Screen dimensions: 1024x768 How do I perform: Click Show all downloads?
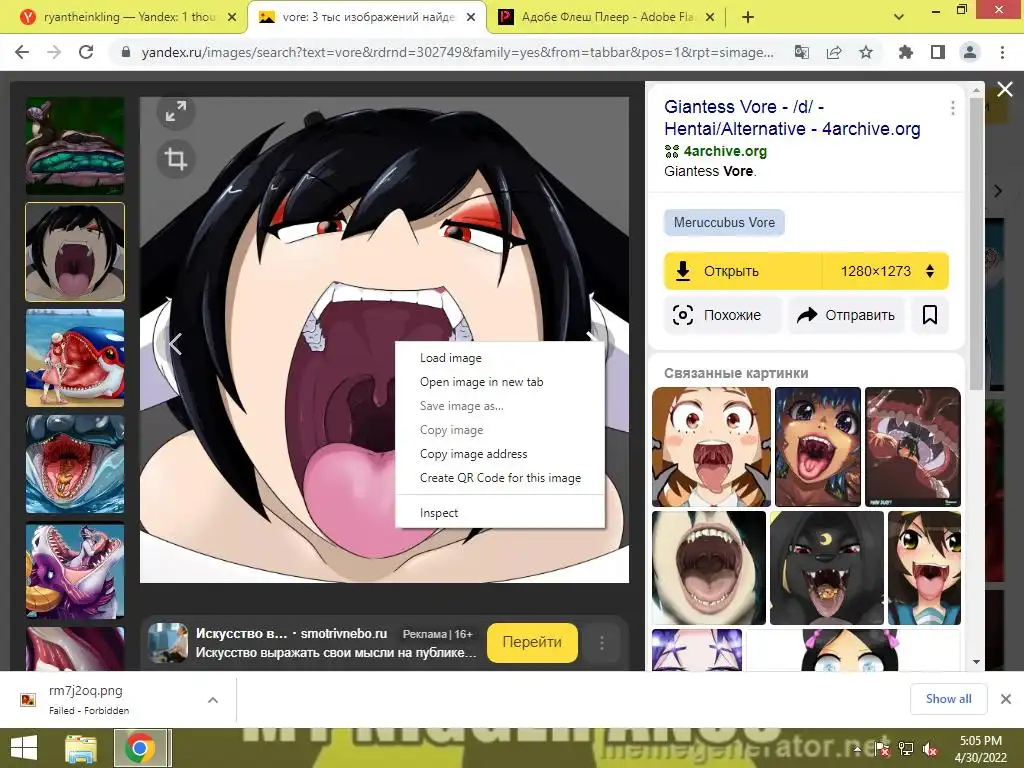click(948, 699)
